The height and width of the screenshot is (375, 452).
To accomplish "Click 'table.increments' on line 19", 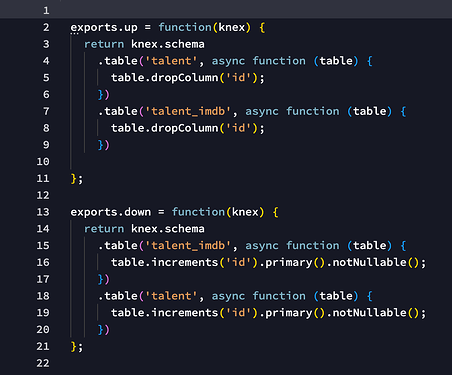I will click(x=164, y=313).
